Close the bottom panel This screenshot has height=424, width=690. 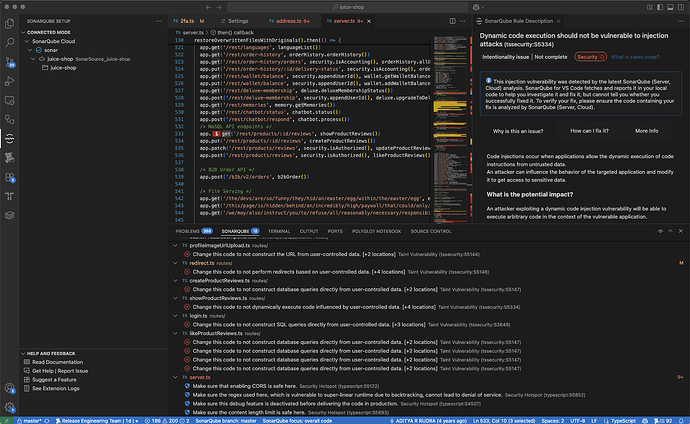[x=680, y=231]
